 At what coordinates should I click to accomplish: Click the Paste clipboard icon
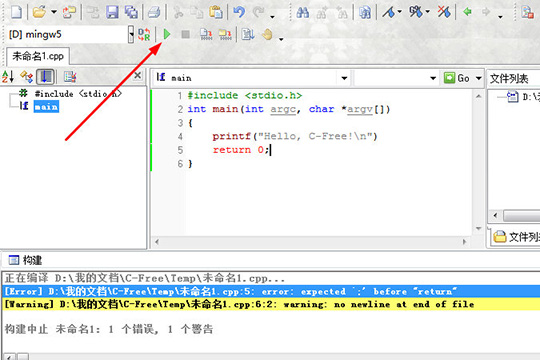tap(216, 12)
